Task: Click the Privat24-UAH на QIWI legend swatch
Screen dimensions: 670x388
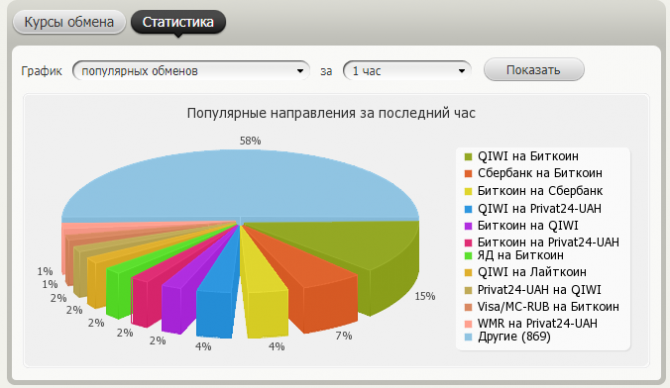Action: pos(468,290)
